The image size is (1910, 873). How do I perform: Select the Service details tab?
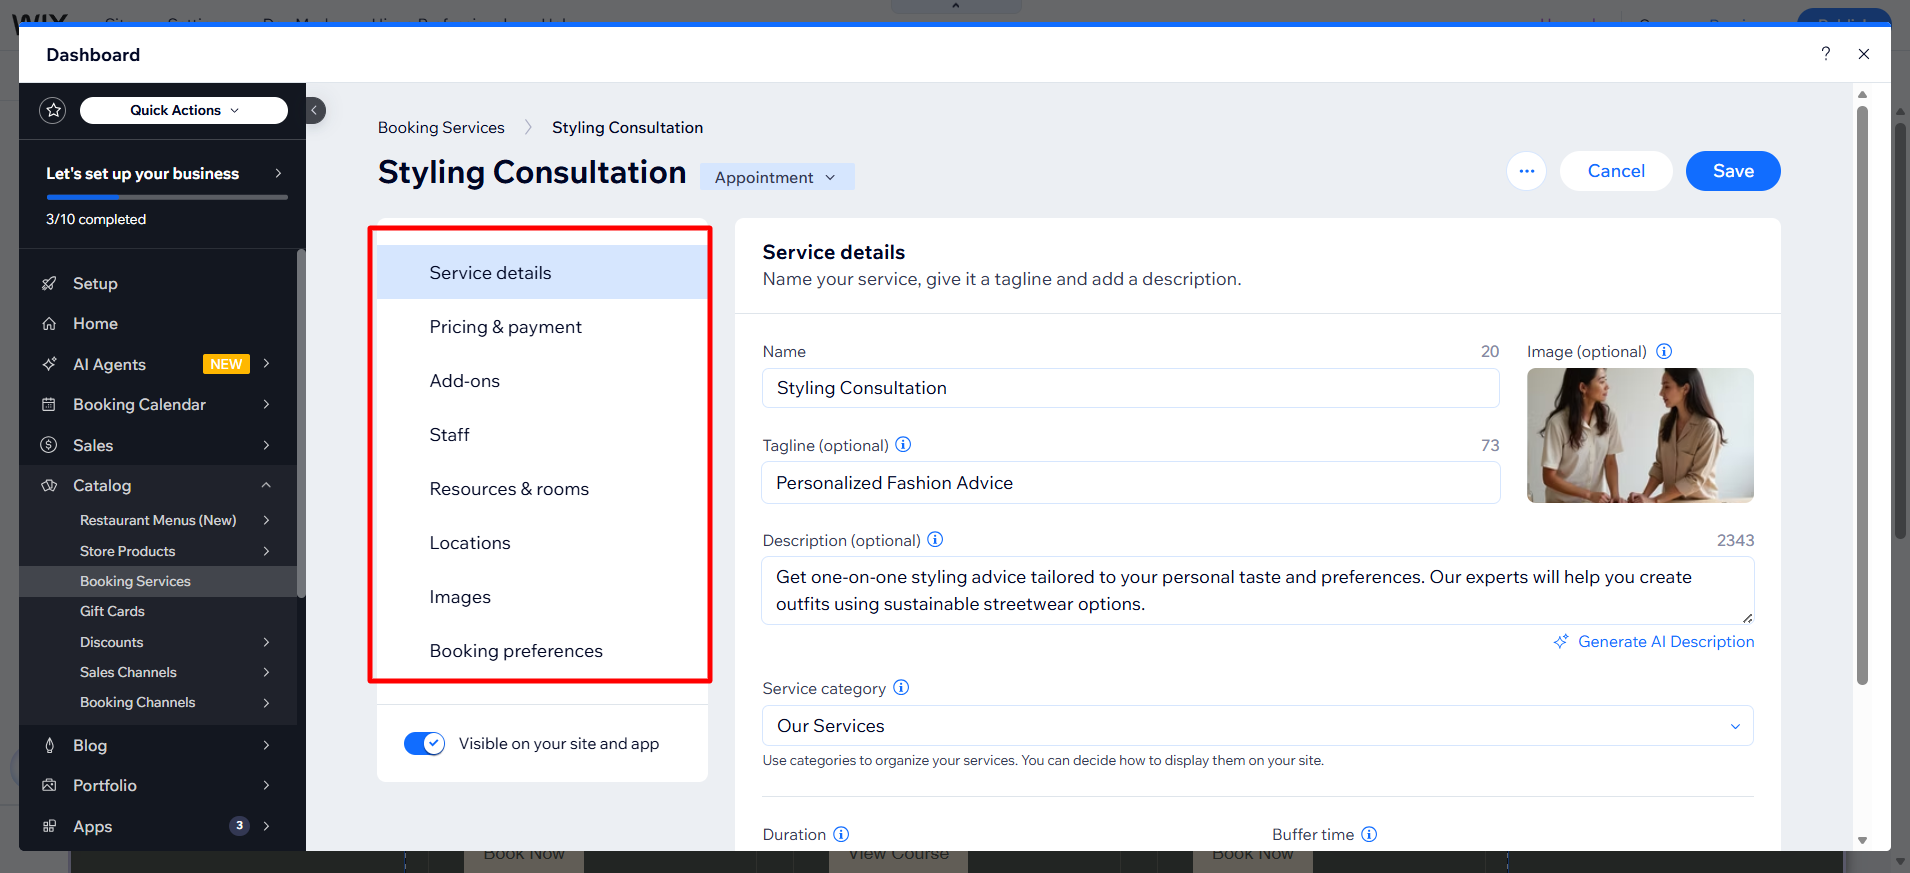pyautogui.click(x=542, y=272)
